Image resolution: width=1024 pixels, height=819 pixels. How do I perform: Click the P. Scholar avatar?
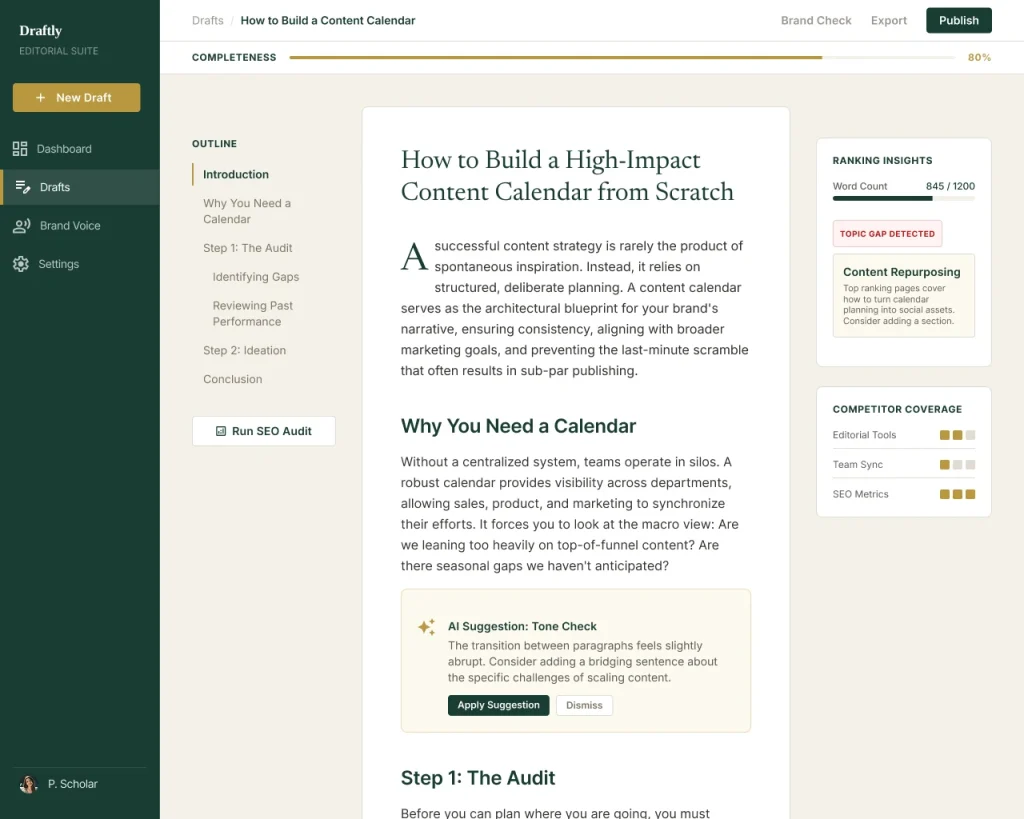pos(28,784)
